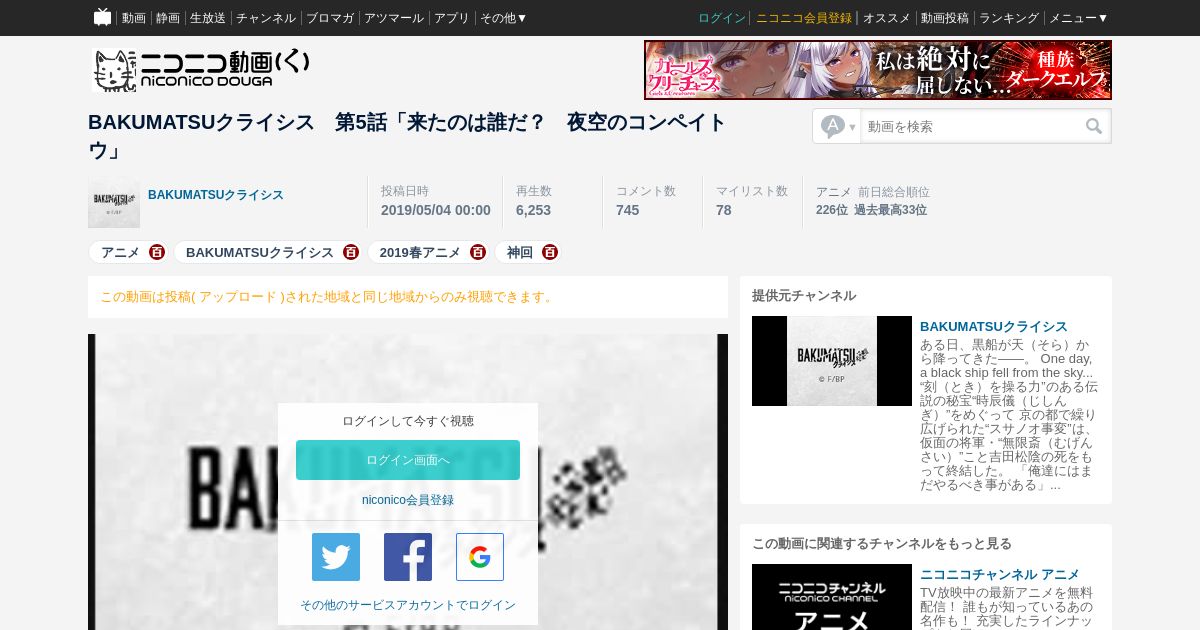Image resolution: width=1200 pixels, height=630 pixels.
Task: Open dictionary icon beside 2019春アニメ tag
Action: coord(478,252)
